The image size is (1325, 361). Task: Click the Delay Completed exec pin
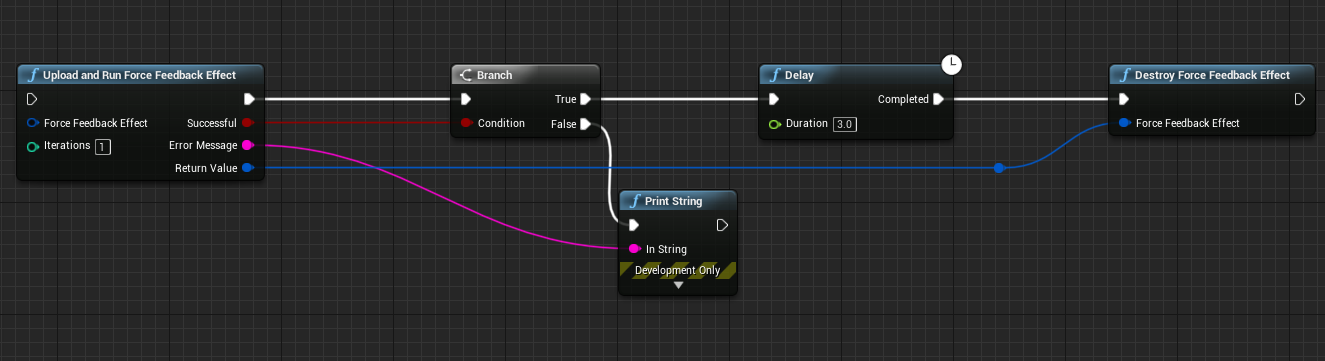point(937,99)
